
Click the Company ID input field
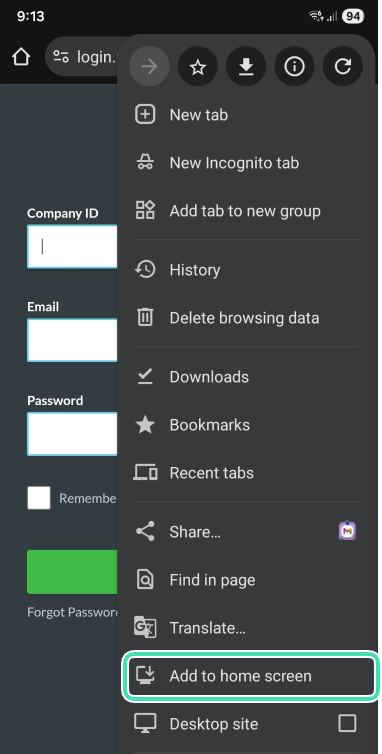[x=72, y=246]
